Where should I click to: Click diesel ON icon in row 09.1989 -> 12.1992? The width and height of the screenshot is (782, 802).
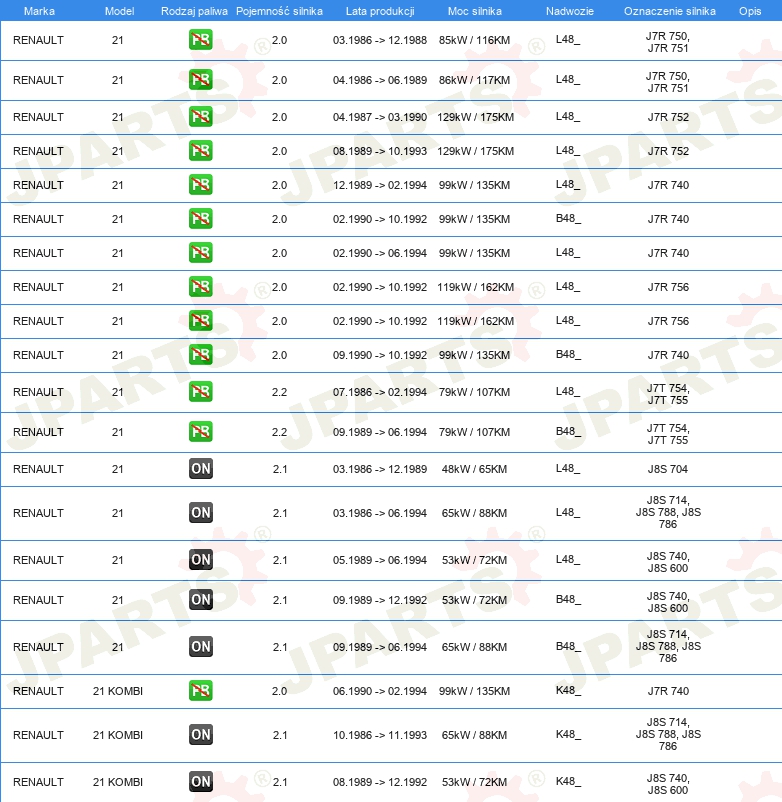pos(200,599)
